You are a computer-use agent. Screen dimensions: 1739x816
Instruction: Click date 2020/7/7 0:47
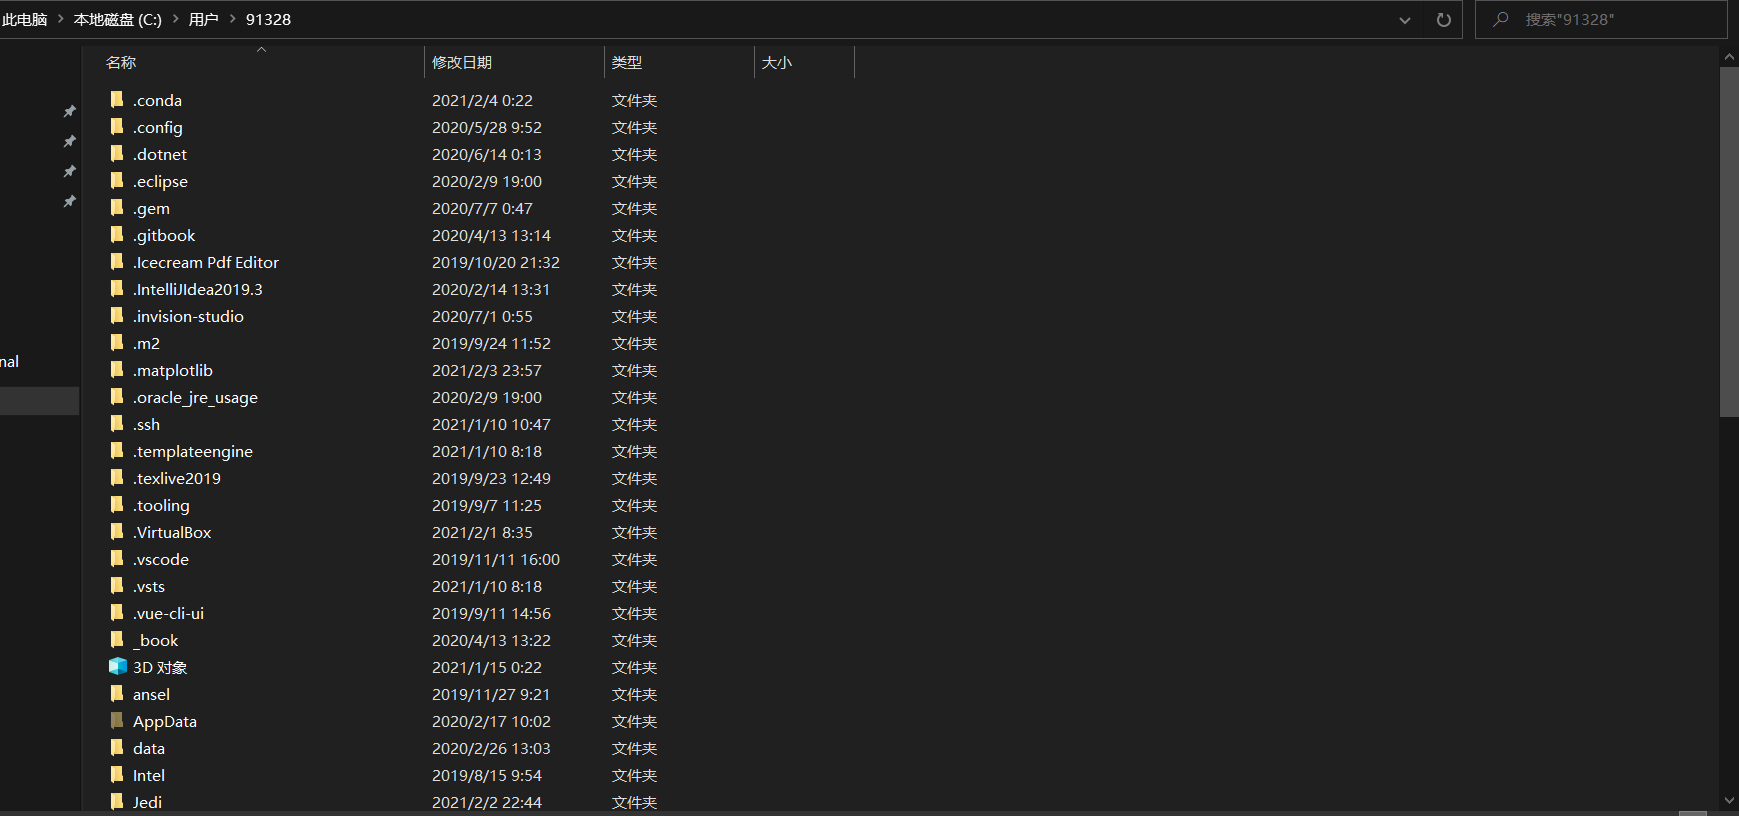(x=482, y=208)
